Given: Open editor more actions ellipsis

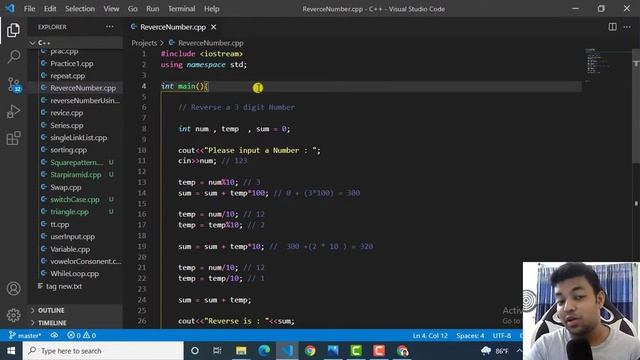Looking at the screenshot, I should coord(627,27).
